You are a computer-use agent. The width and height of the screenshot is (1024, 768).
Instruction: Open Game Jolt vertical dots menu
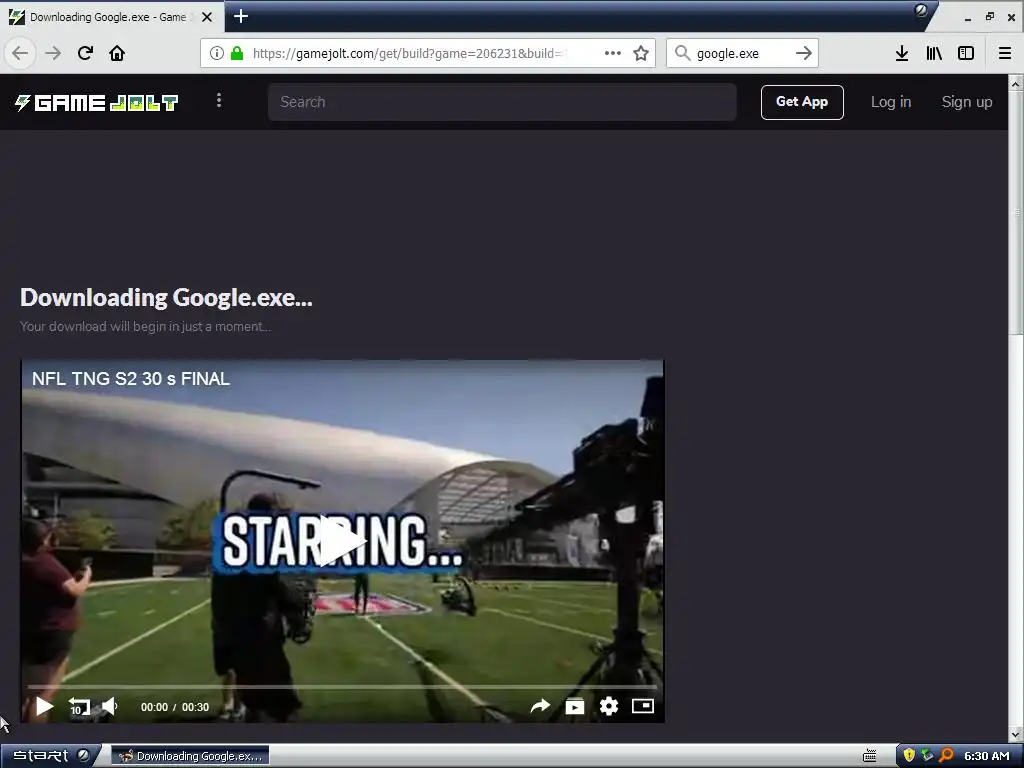click(x=219, y=101)
